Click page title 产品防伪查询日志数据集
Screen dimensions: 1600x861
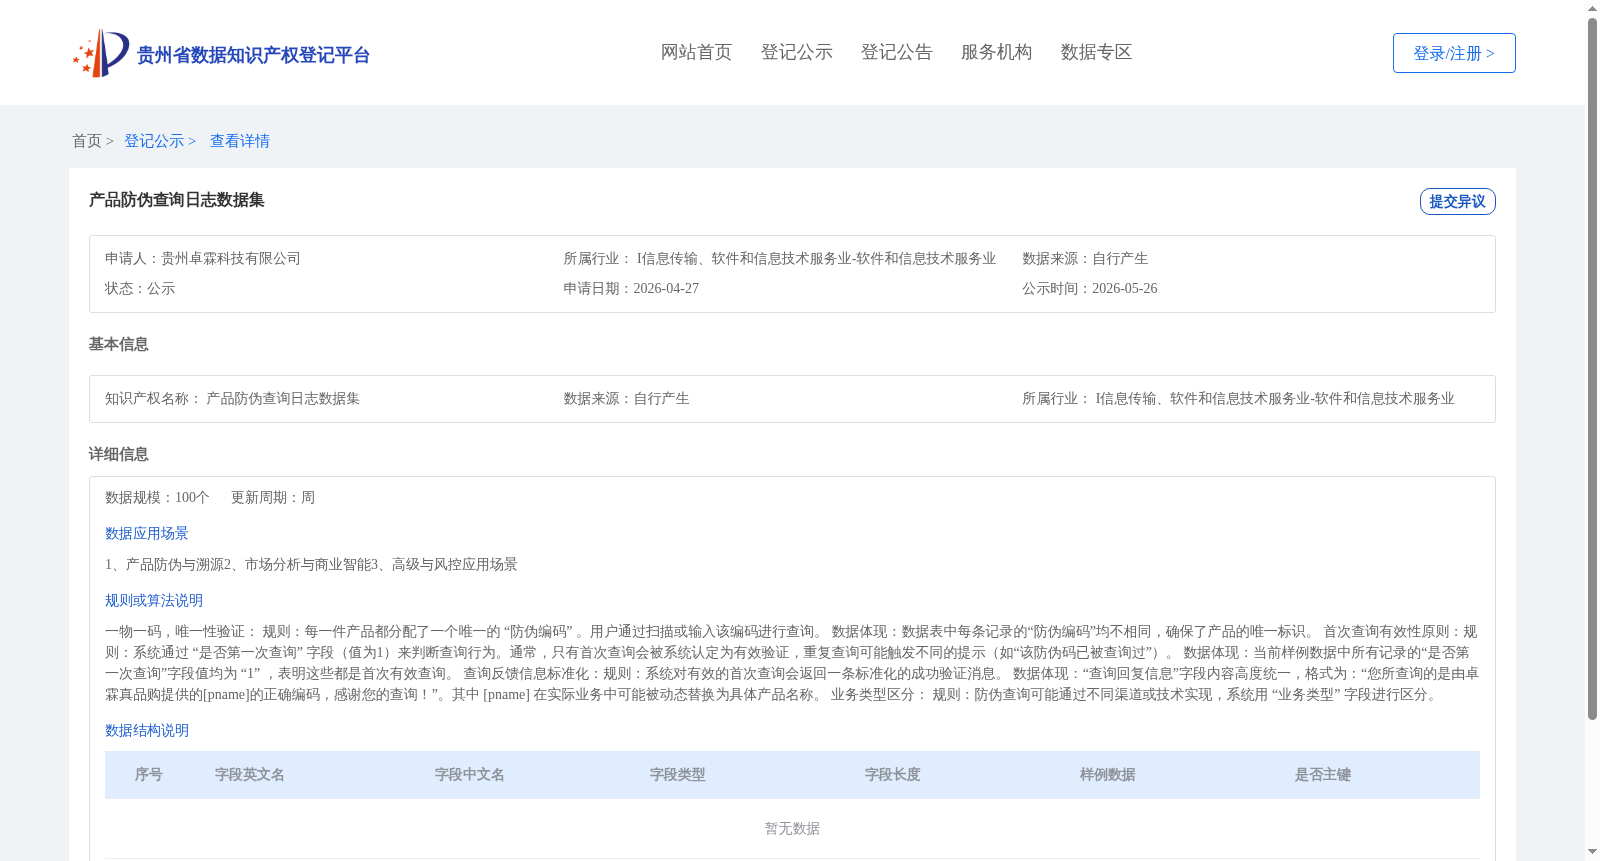pos(177,200)
